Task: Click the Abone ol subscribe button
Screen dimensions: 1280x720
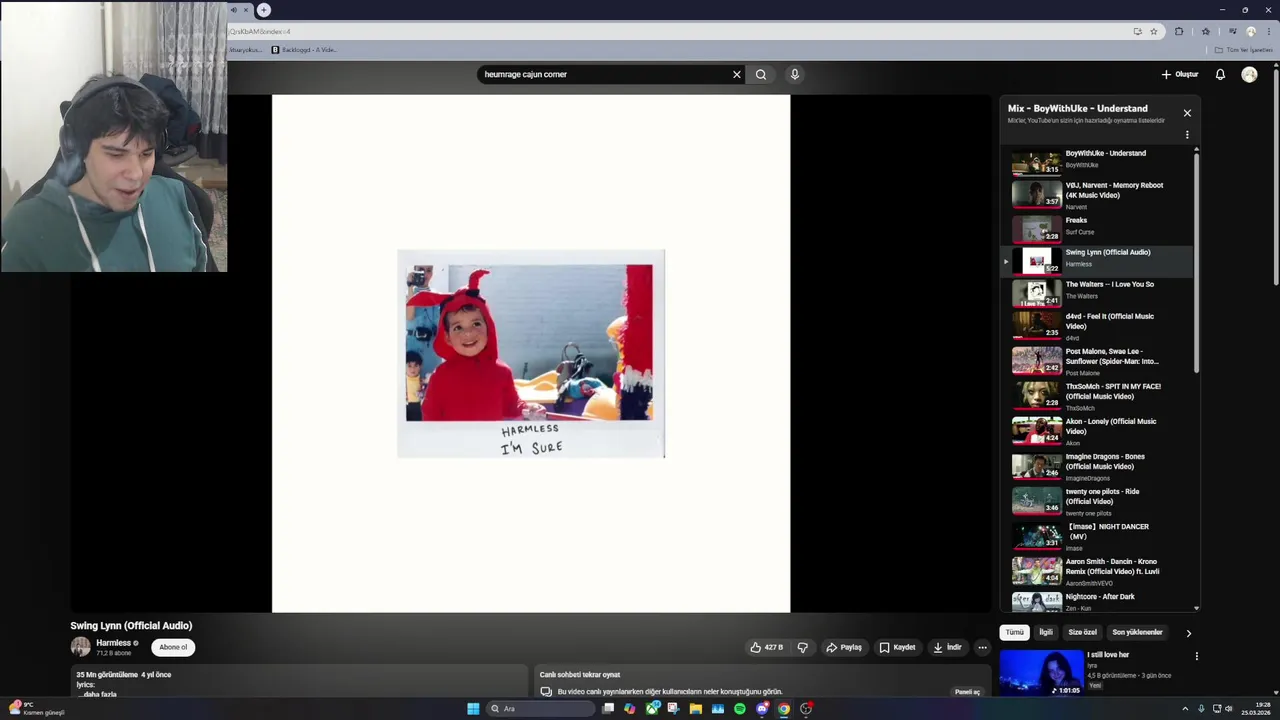Action: (x=173, y=647)
